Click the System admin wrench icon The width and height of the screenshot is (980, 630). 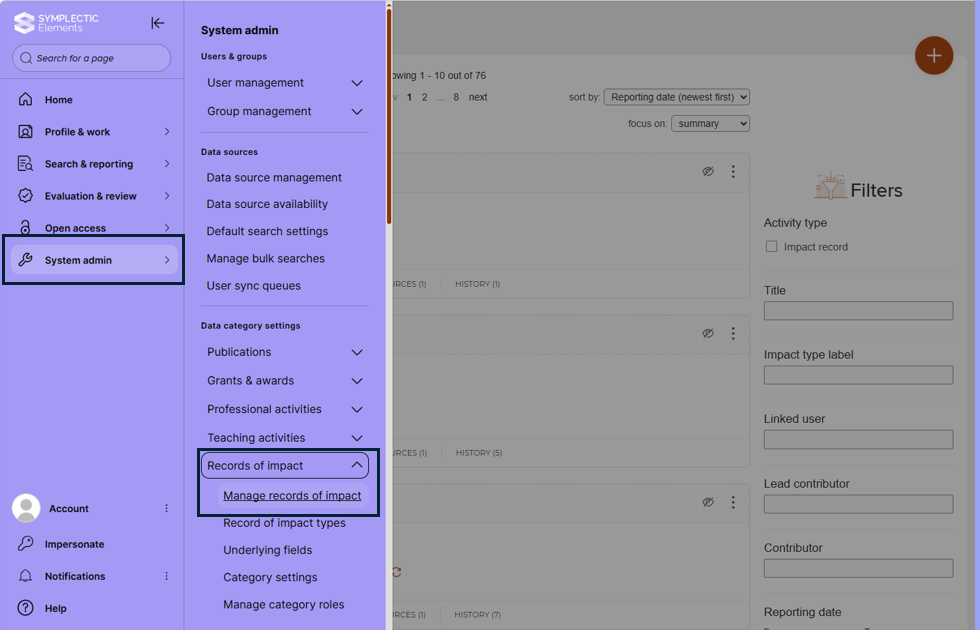click(x=25, y=260)
